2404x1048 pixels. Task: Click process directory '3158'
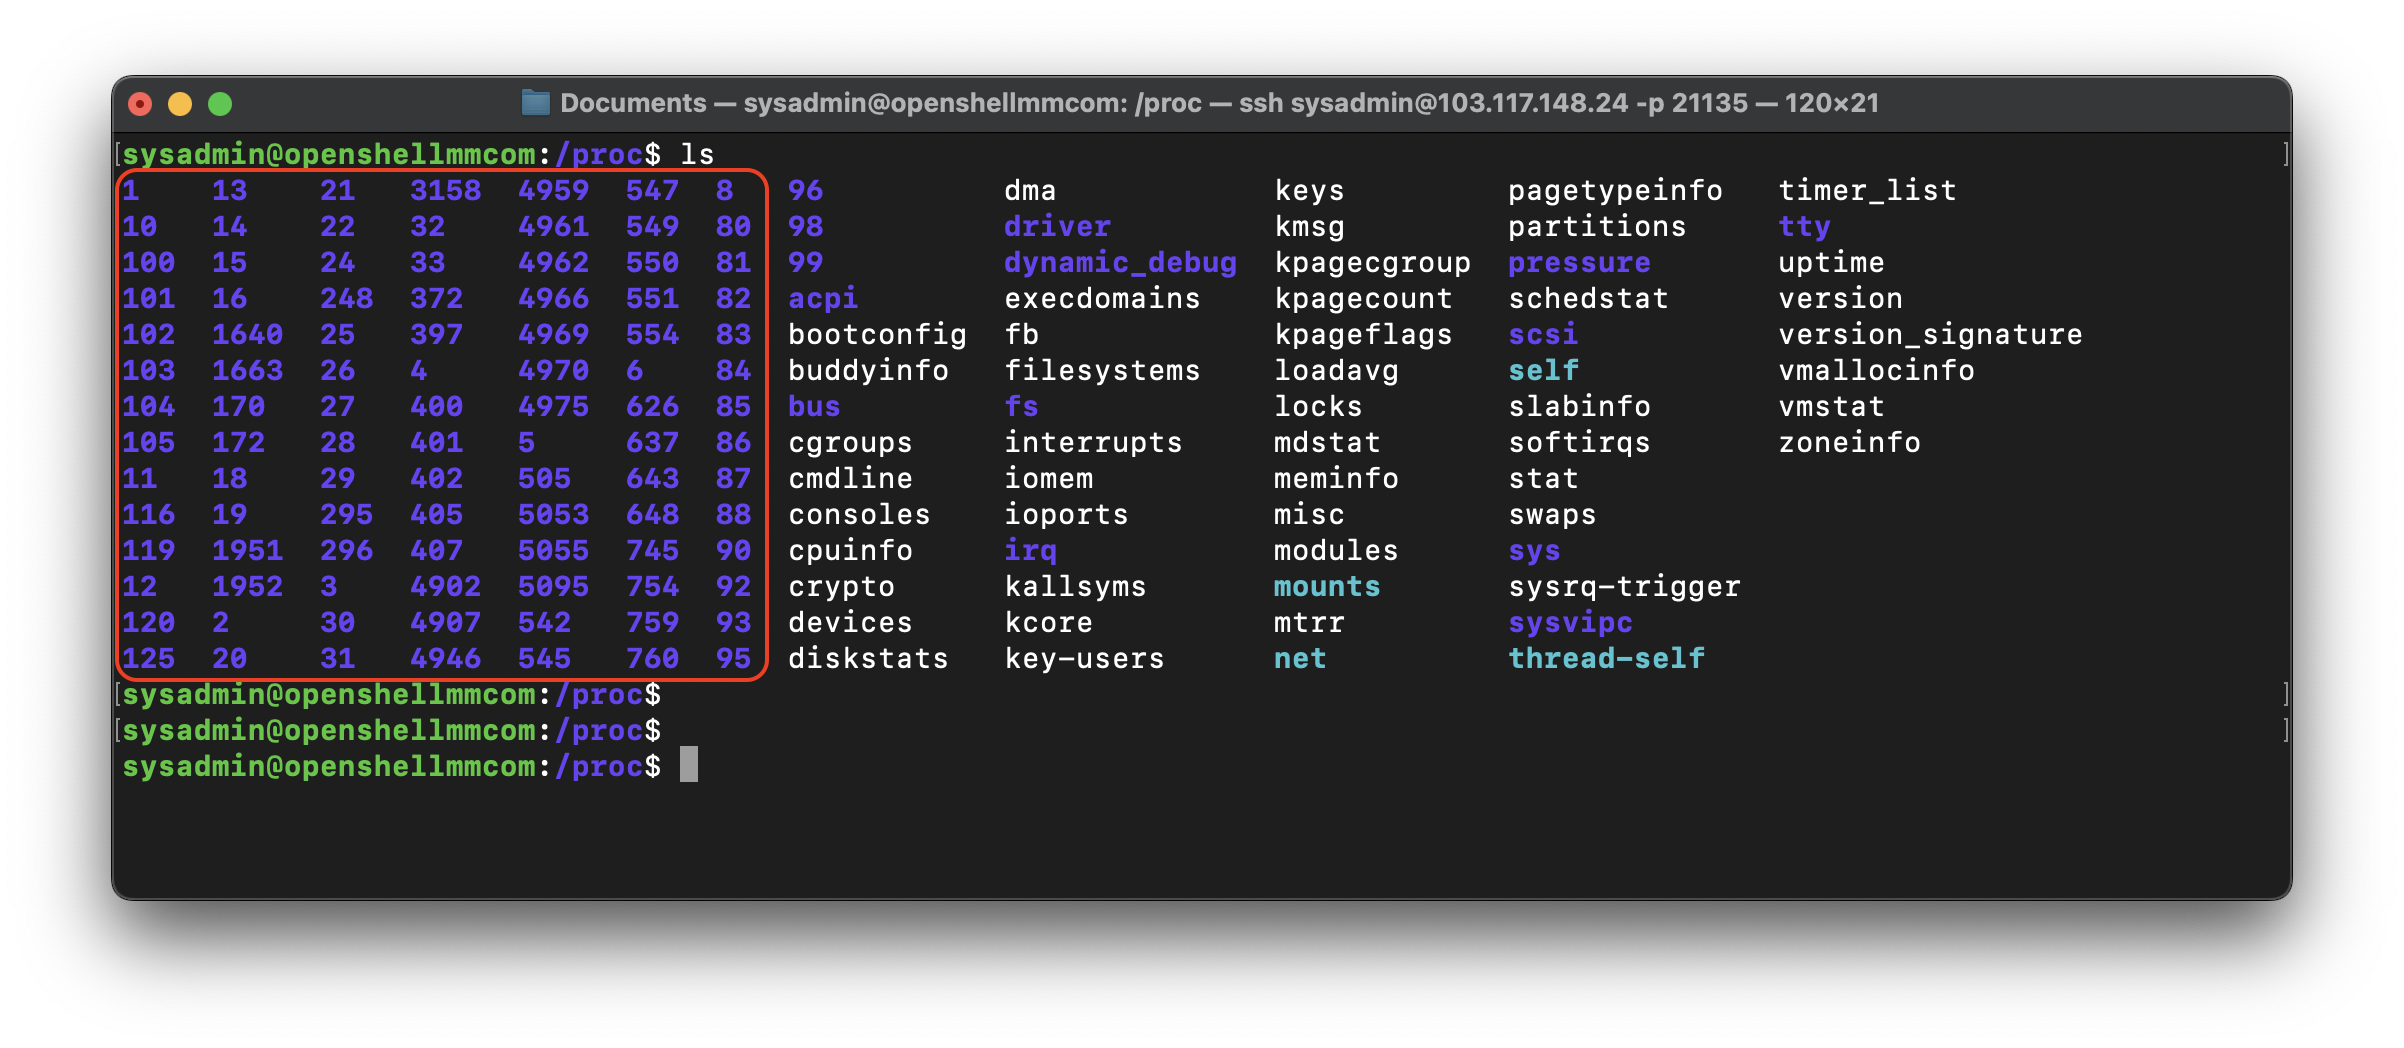pos(445,190)
